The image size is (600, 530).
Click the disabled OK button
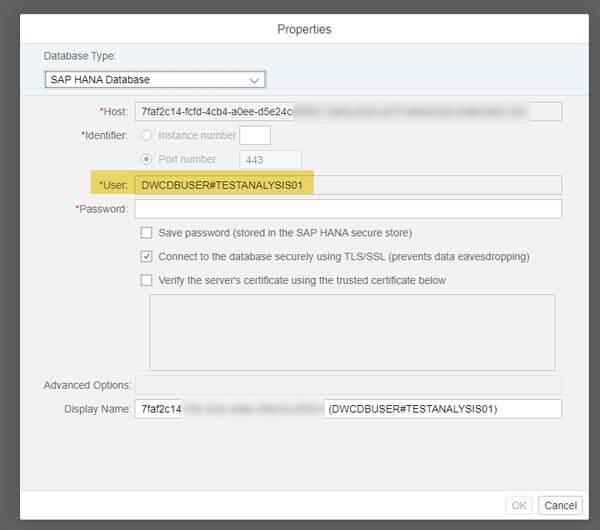tap(519, 506)
